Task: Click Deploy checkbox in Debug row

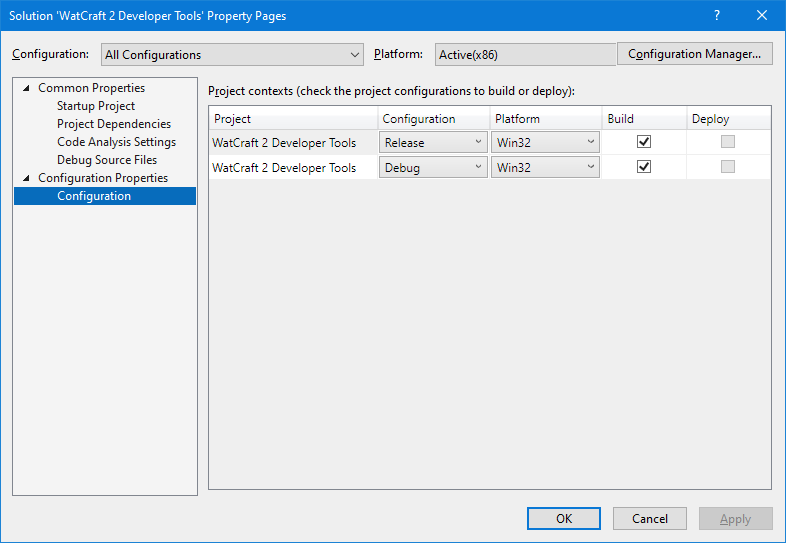Action: point(728,166)
